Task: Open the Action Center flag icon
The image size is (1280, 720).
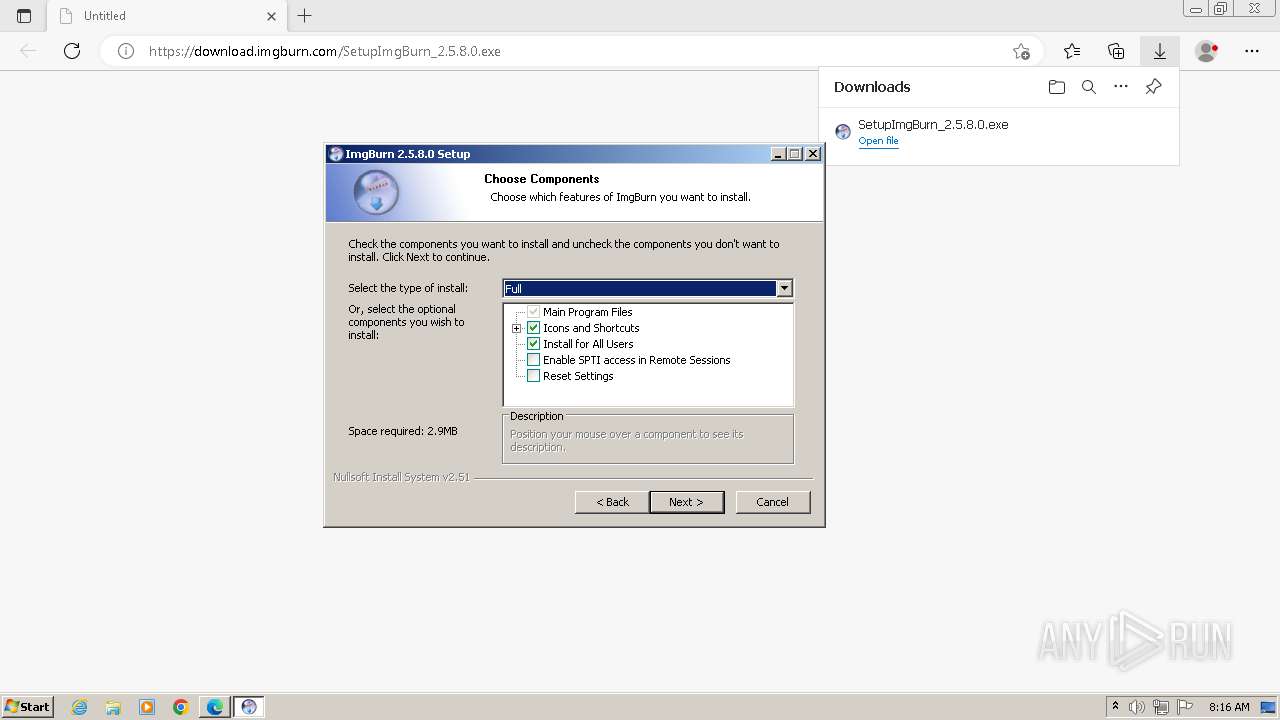Action: click(1185, 707)
